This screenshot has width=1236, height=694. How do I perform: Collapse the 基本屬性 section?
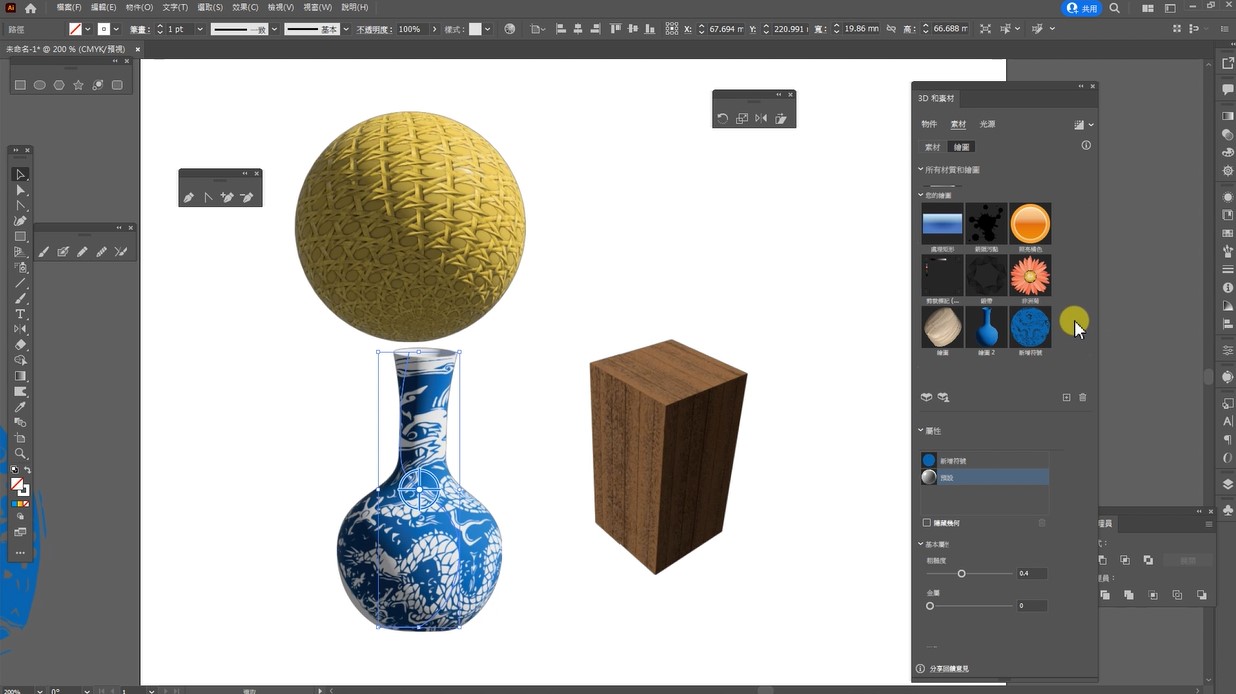921,544
